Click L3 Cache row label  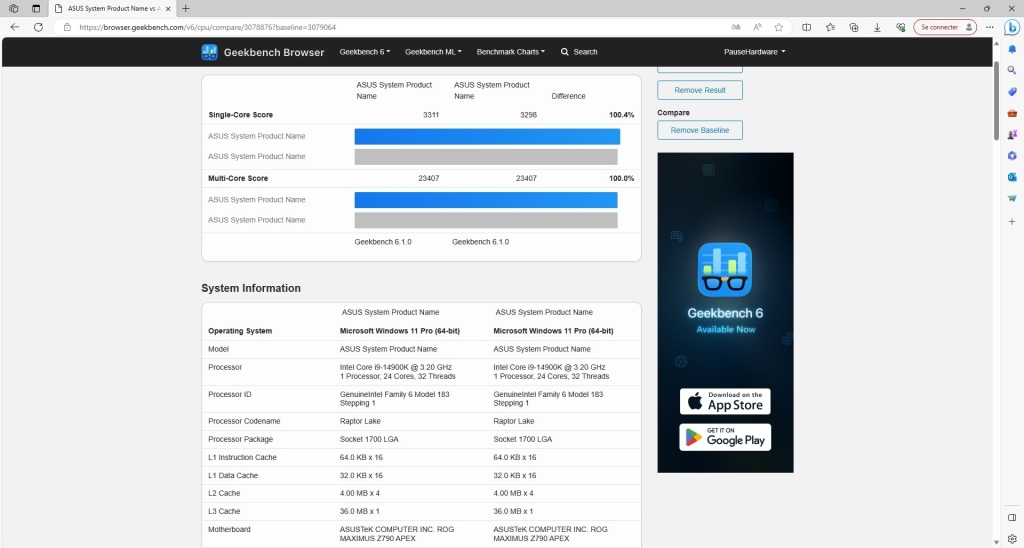pos(224,511)
